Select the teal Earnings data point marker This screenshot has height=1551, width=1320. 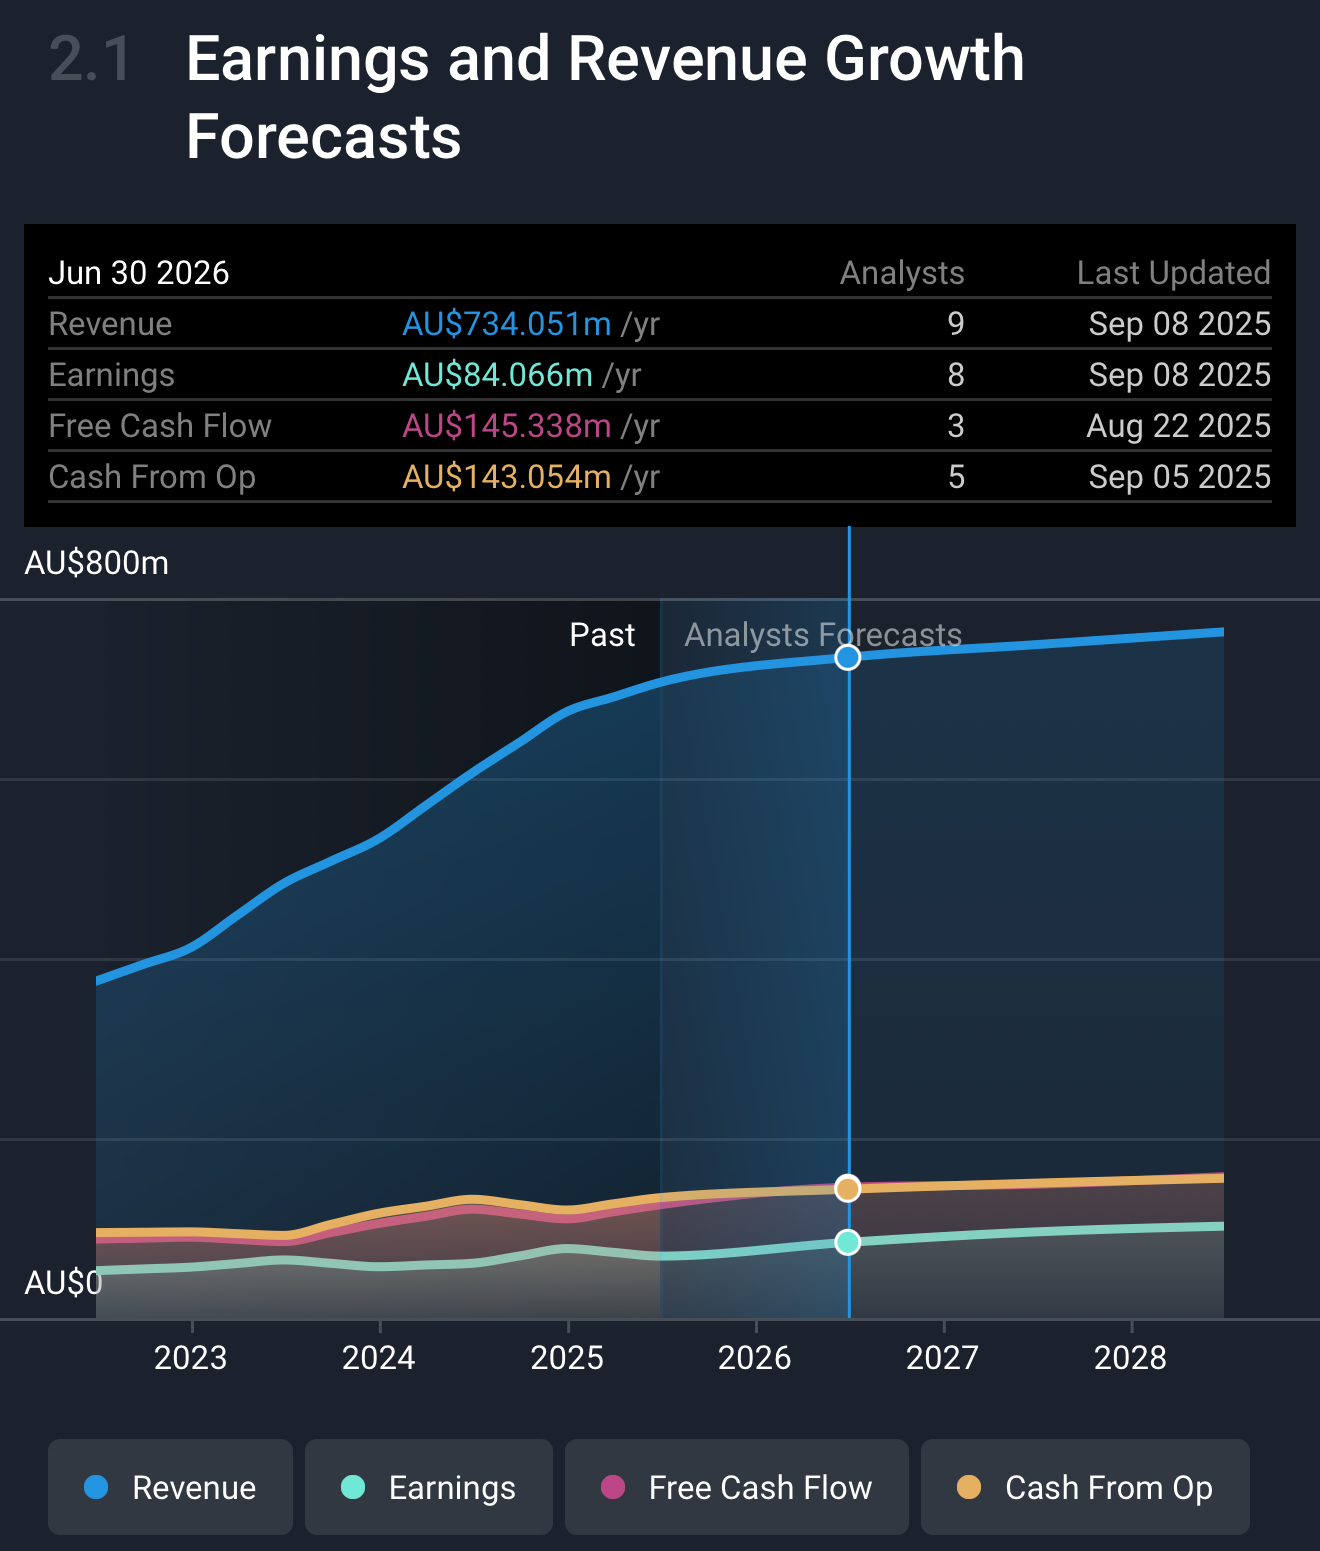[848, 1242]
